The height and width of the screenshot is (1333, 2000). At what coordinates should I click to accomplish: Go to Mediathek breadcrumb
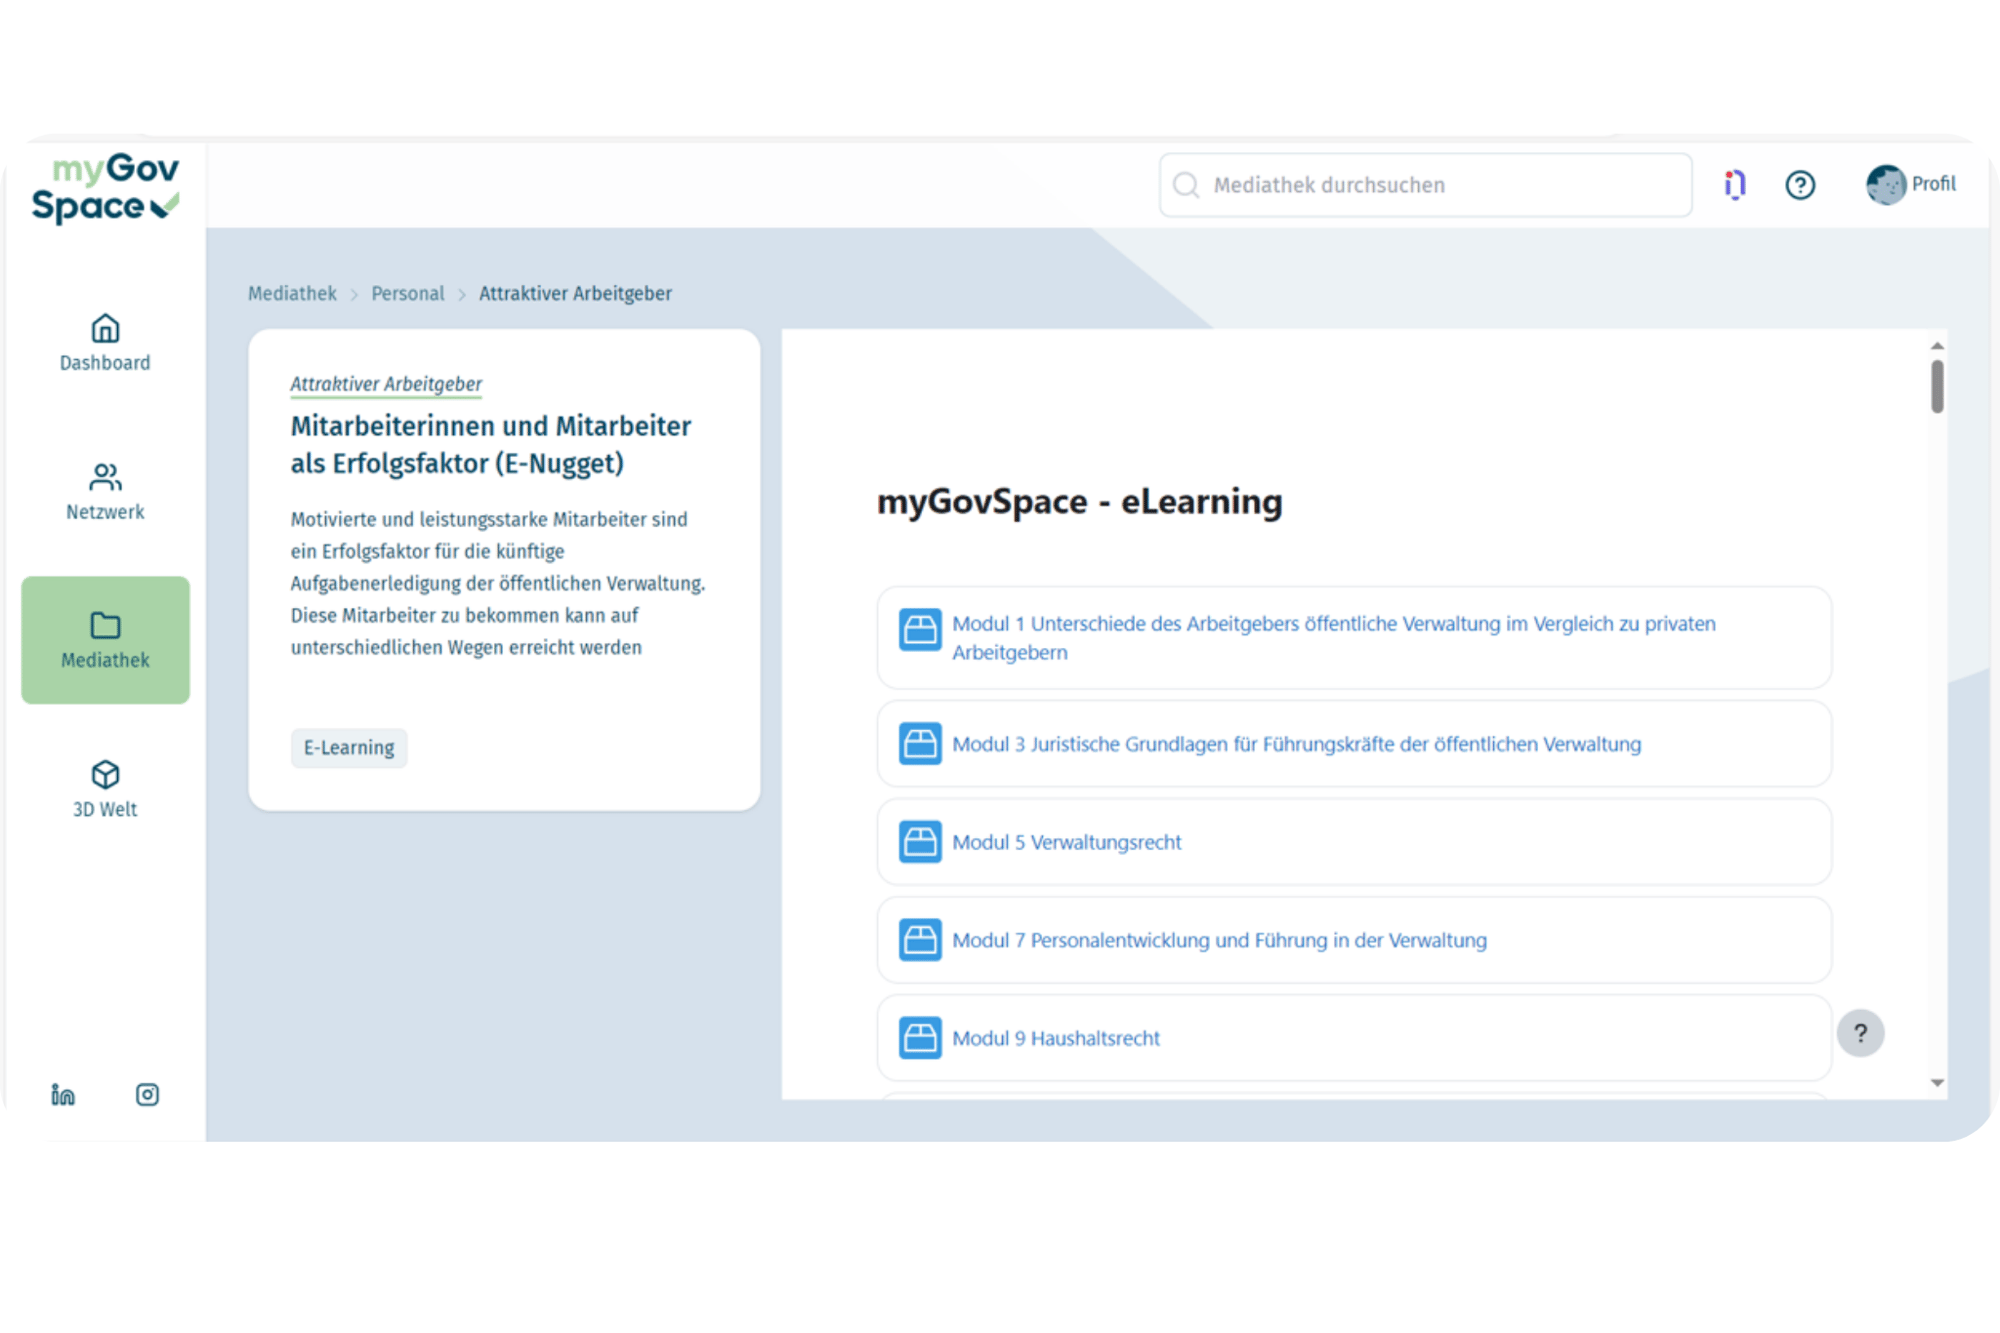(292, 293)
